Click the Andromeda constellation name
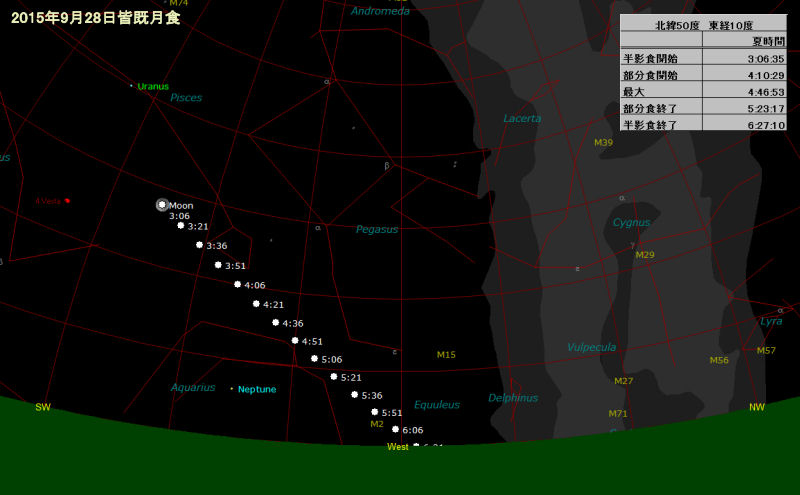The image size is (800, 495). [x=380, y=11]
